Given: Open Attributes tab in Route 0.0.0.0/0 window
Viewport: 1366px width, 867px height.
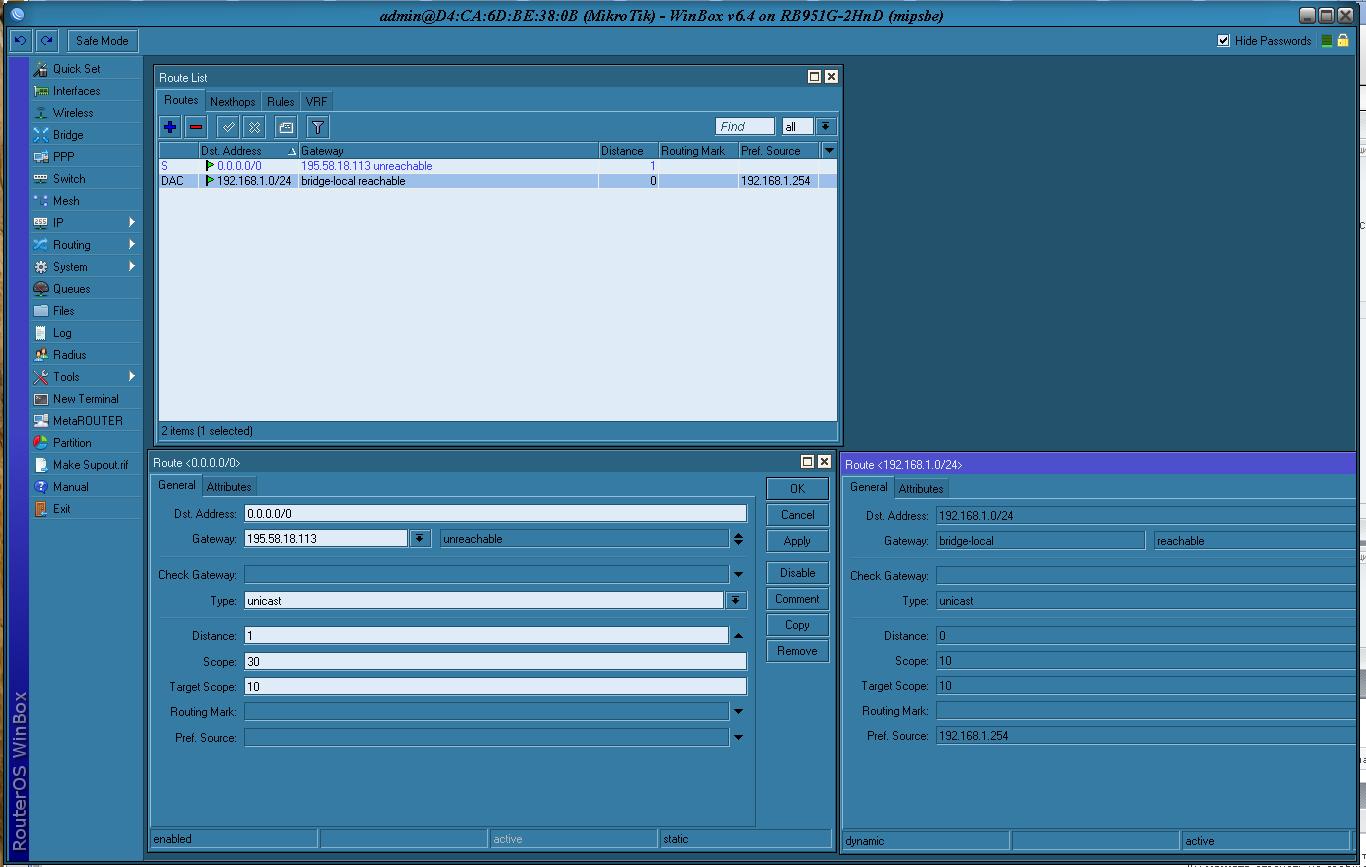Looking at the screenshot, I should [x=229, y=487].
